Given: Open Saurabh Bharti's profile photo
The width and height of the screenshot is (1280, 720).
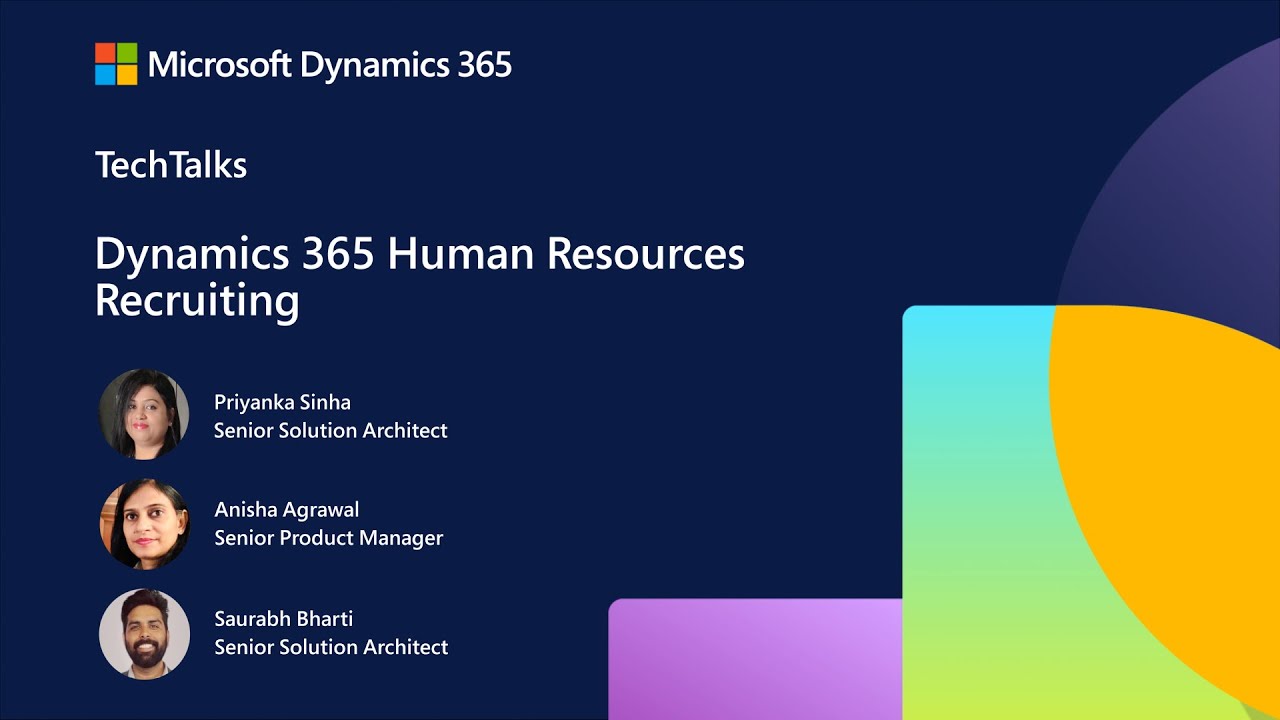Looking at the screenshot, I should [x=144, y=634].
